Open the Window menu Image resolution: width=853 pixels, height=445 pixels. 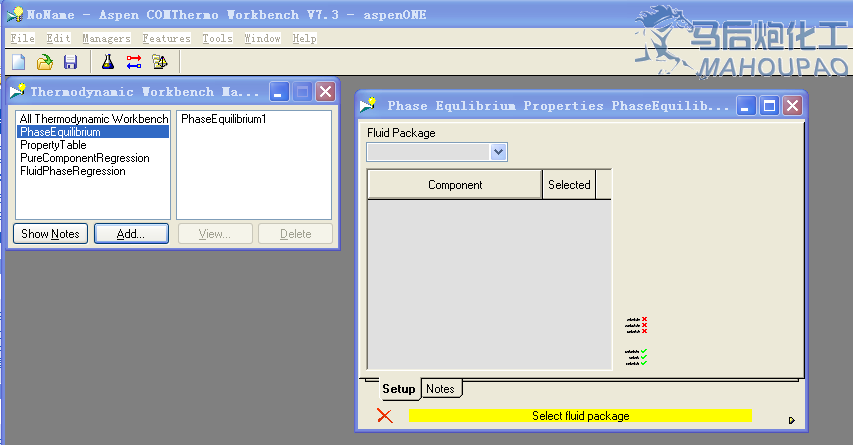pyautogui.click(x=262, y=38)
